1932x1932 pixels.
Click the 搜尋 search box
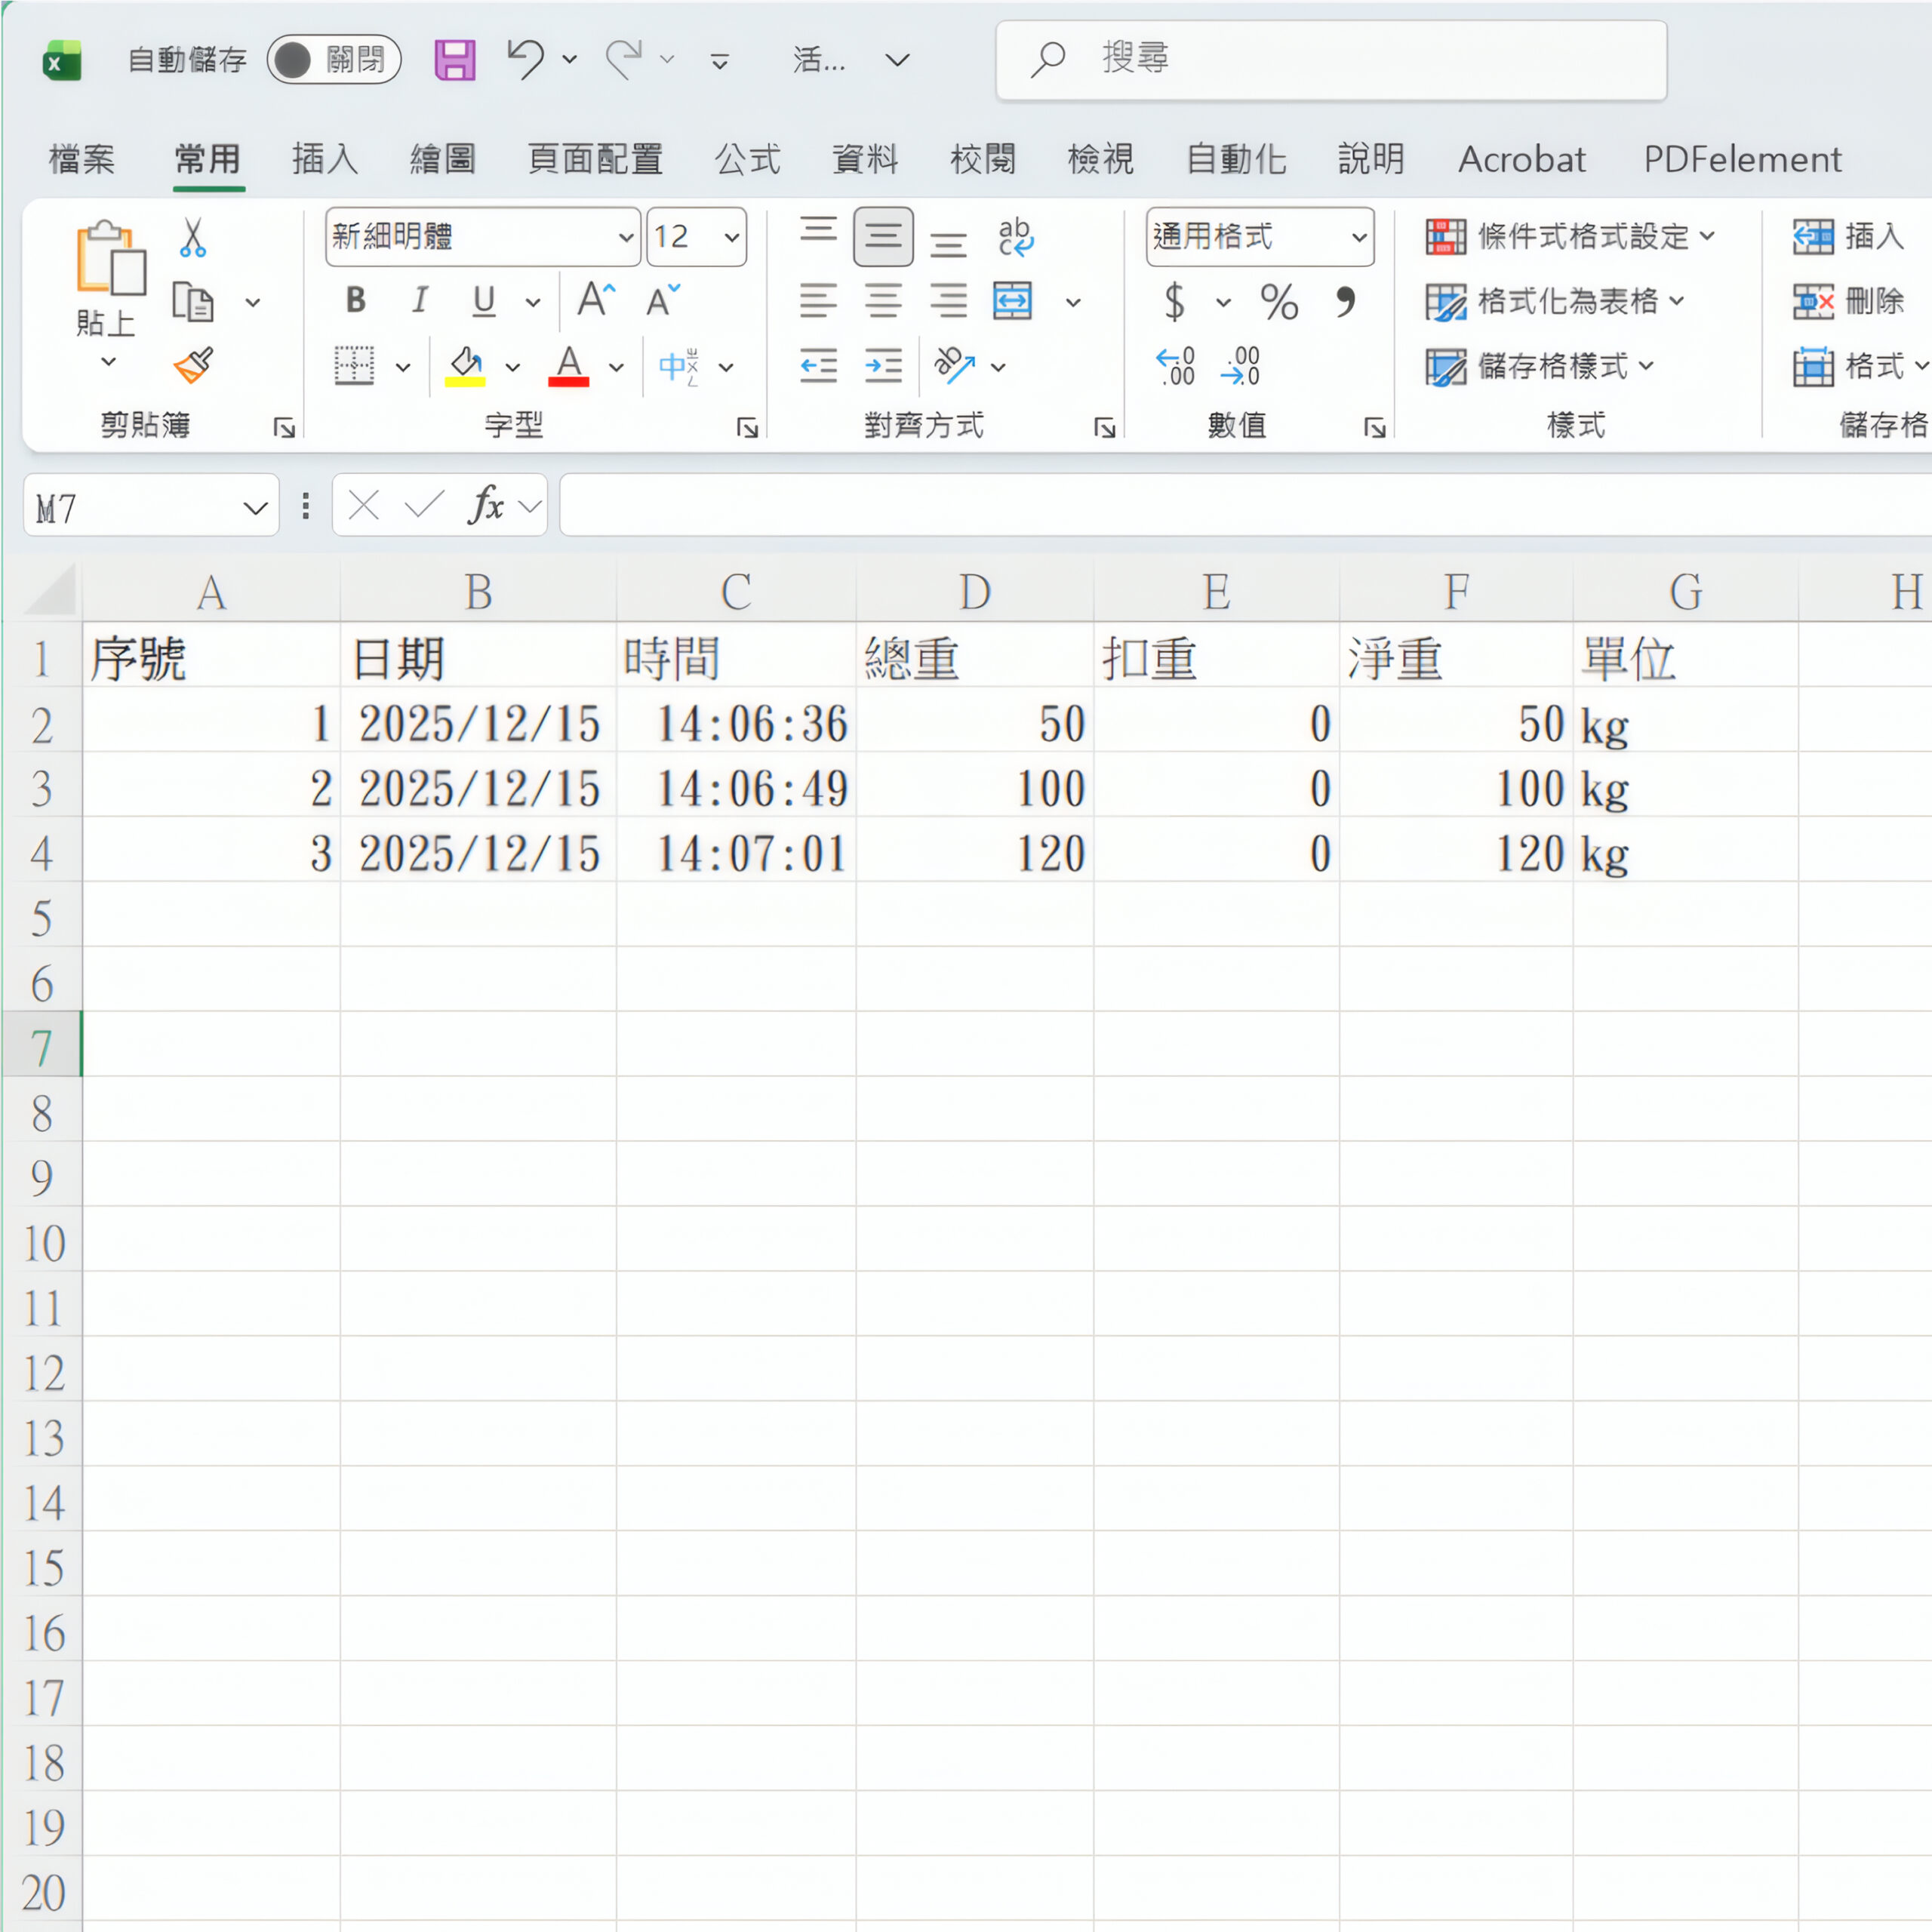1330,60
